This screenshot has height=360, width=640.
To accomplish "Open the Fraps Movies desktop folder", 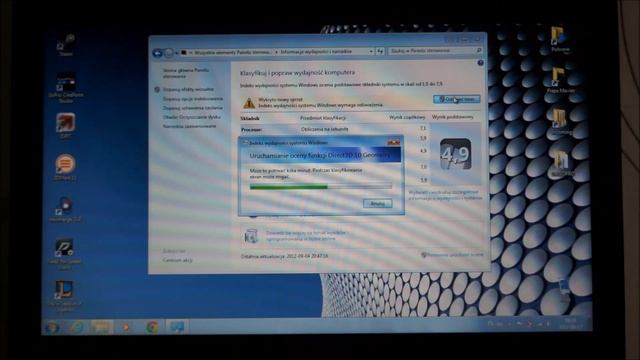I will pyautogui.click(x=560, y=80).
